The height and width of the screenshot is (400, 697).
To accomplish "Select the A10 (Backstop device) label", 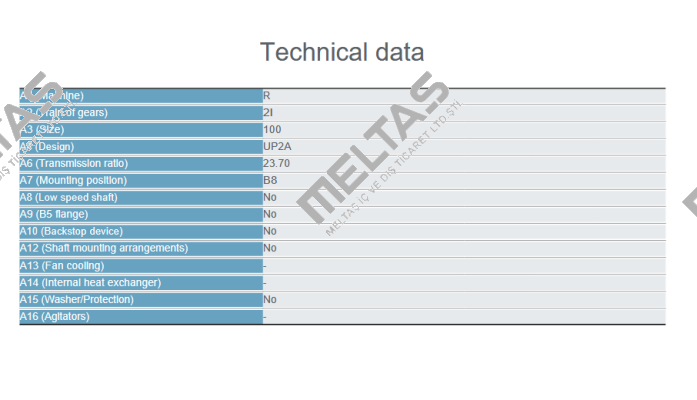I will pos(71,231).
